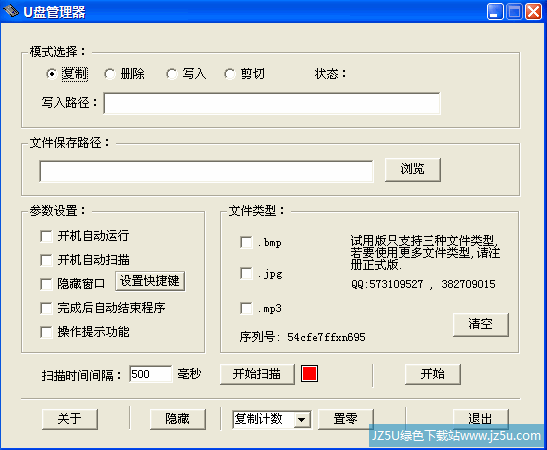The image size is (547, 450).
Task: Click the red scan status indicator square
Action: click(x=309, y=374)
